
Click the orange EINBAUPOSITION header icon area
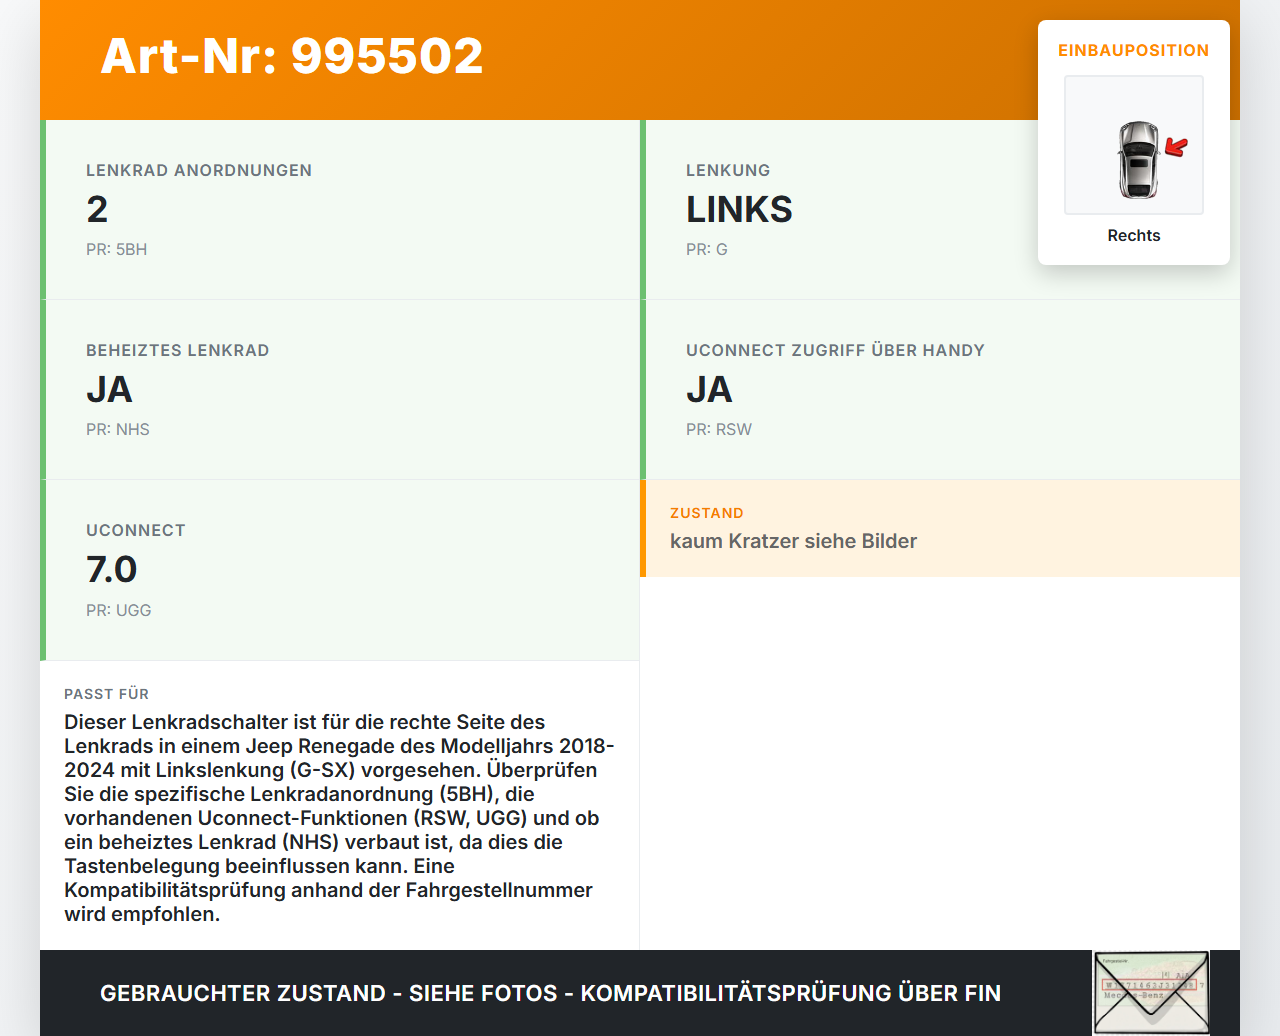(x=1133, y=50)
